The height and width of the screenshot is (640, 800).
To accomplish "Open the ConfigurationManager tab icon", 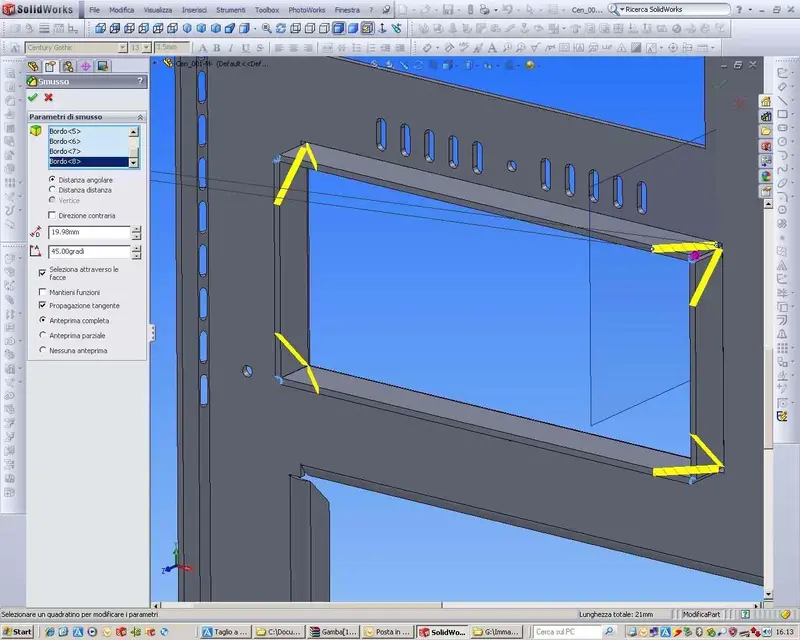I will (x=68, y=66).
